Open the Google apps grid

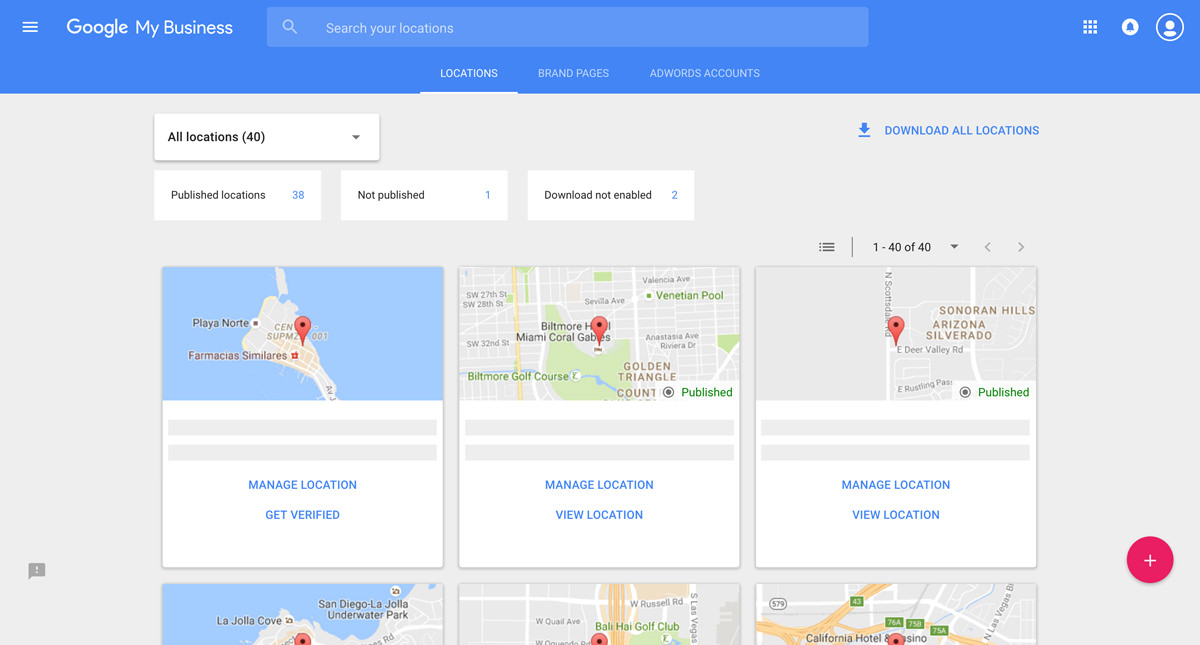pyautogui.click(x=1090, y=27)
